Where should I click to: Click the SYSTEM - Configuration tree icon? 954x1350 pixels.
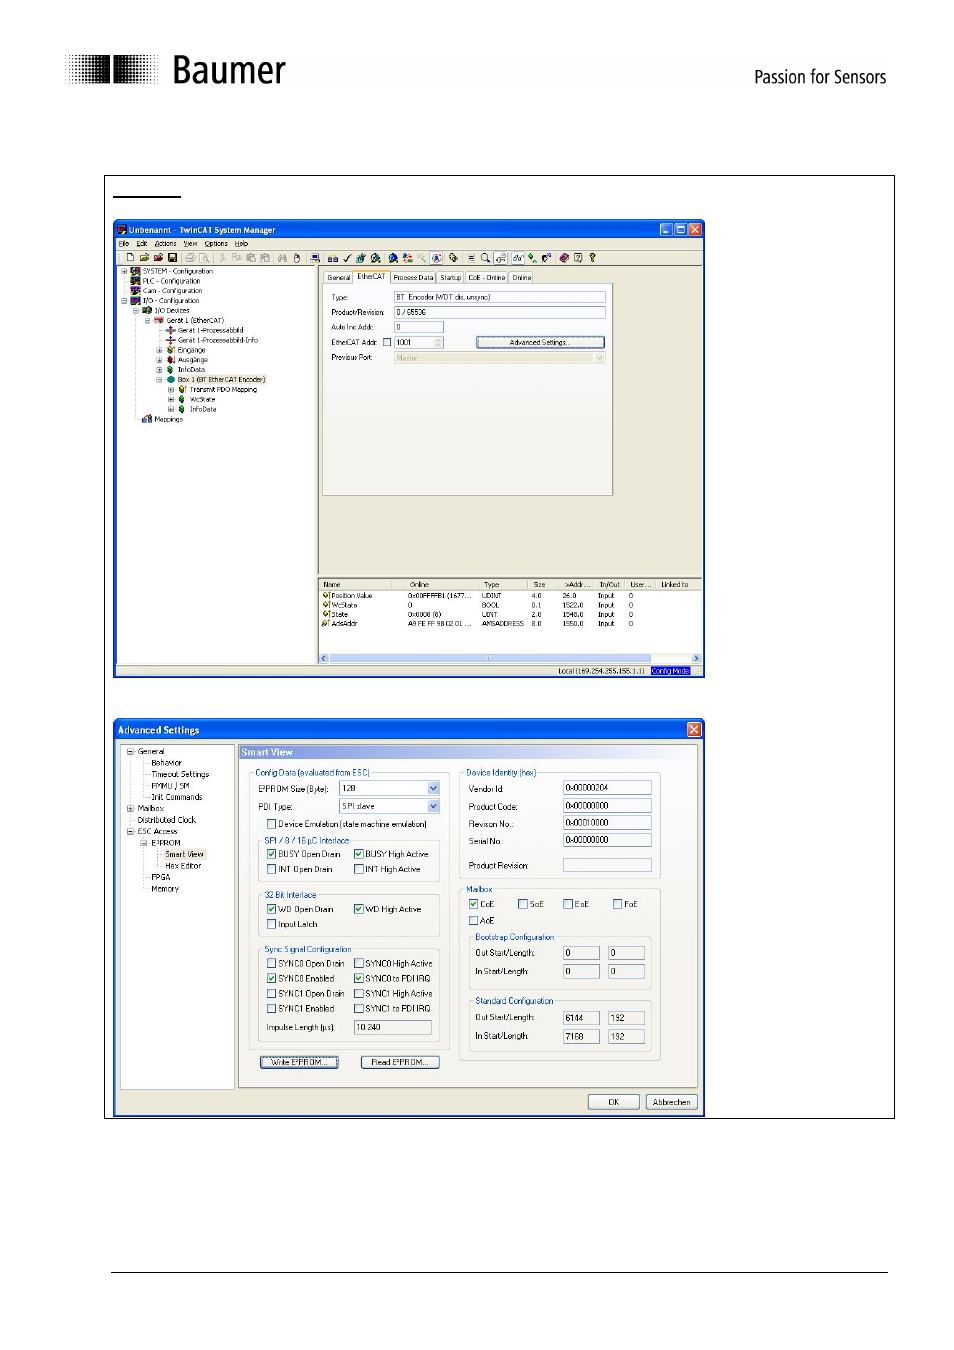(x=135, y=271)
